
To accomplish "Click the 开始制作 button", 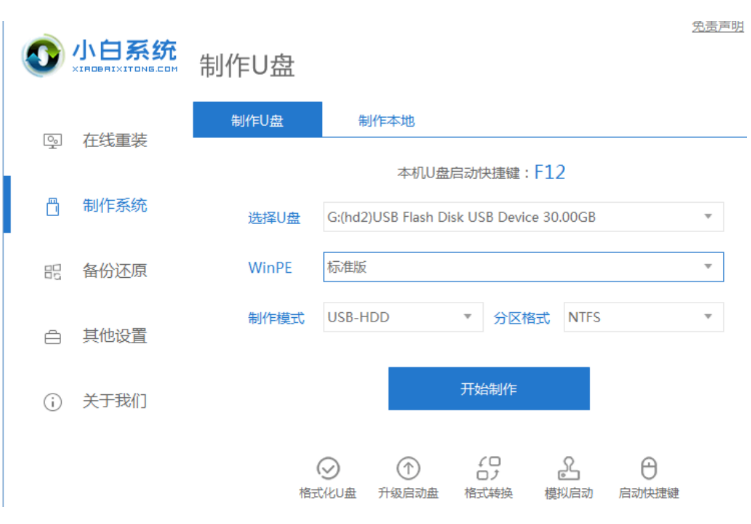I will [x=489, y=388].
